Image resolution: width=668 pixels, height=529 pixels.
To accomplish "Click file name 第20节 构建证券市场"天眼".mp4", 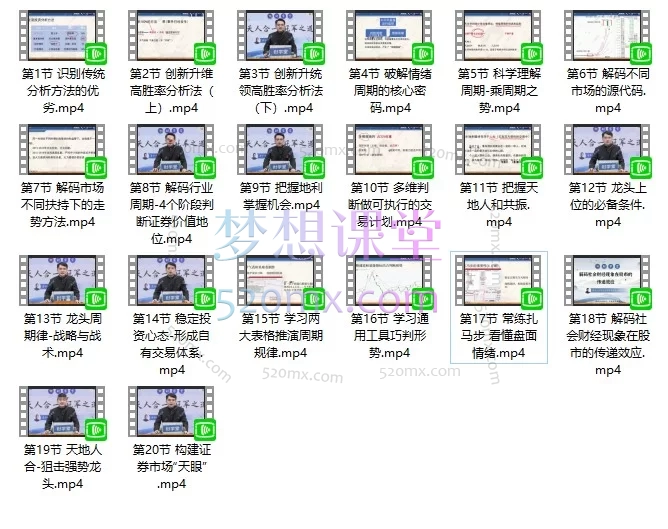I will coord(171,467).
